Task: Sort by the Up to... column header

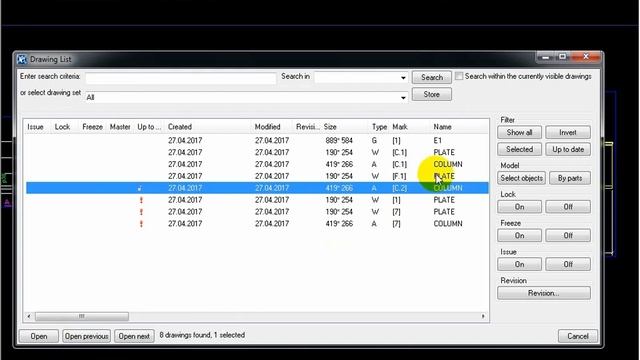Action: pos(149,127)
